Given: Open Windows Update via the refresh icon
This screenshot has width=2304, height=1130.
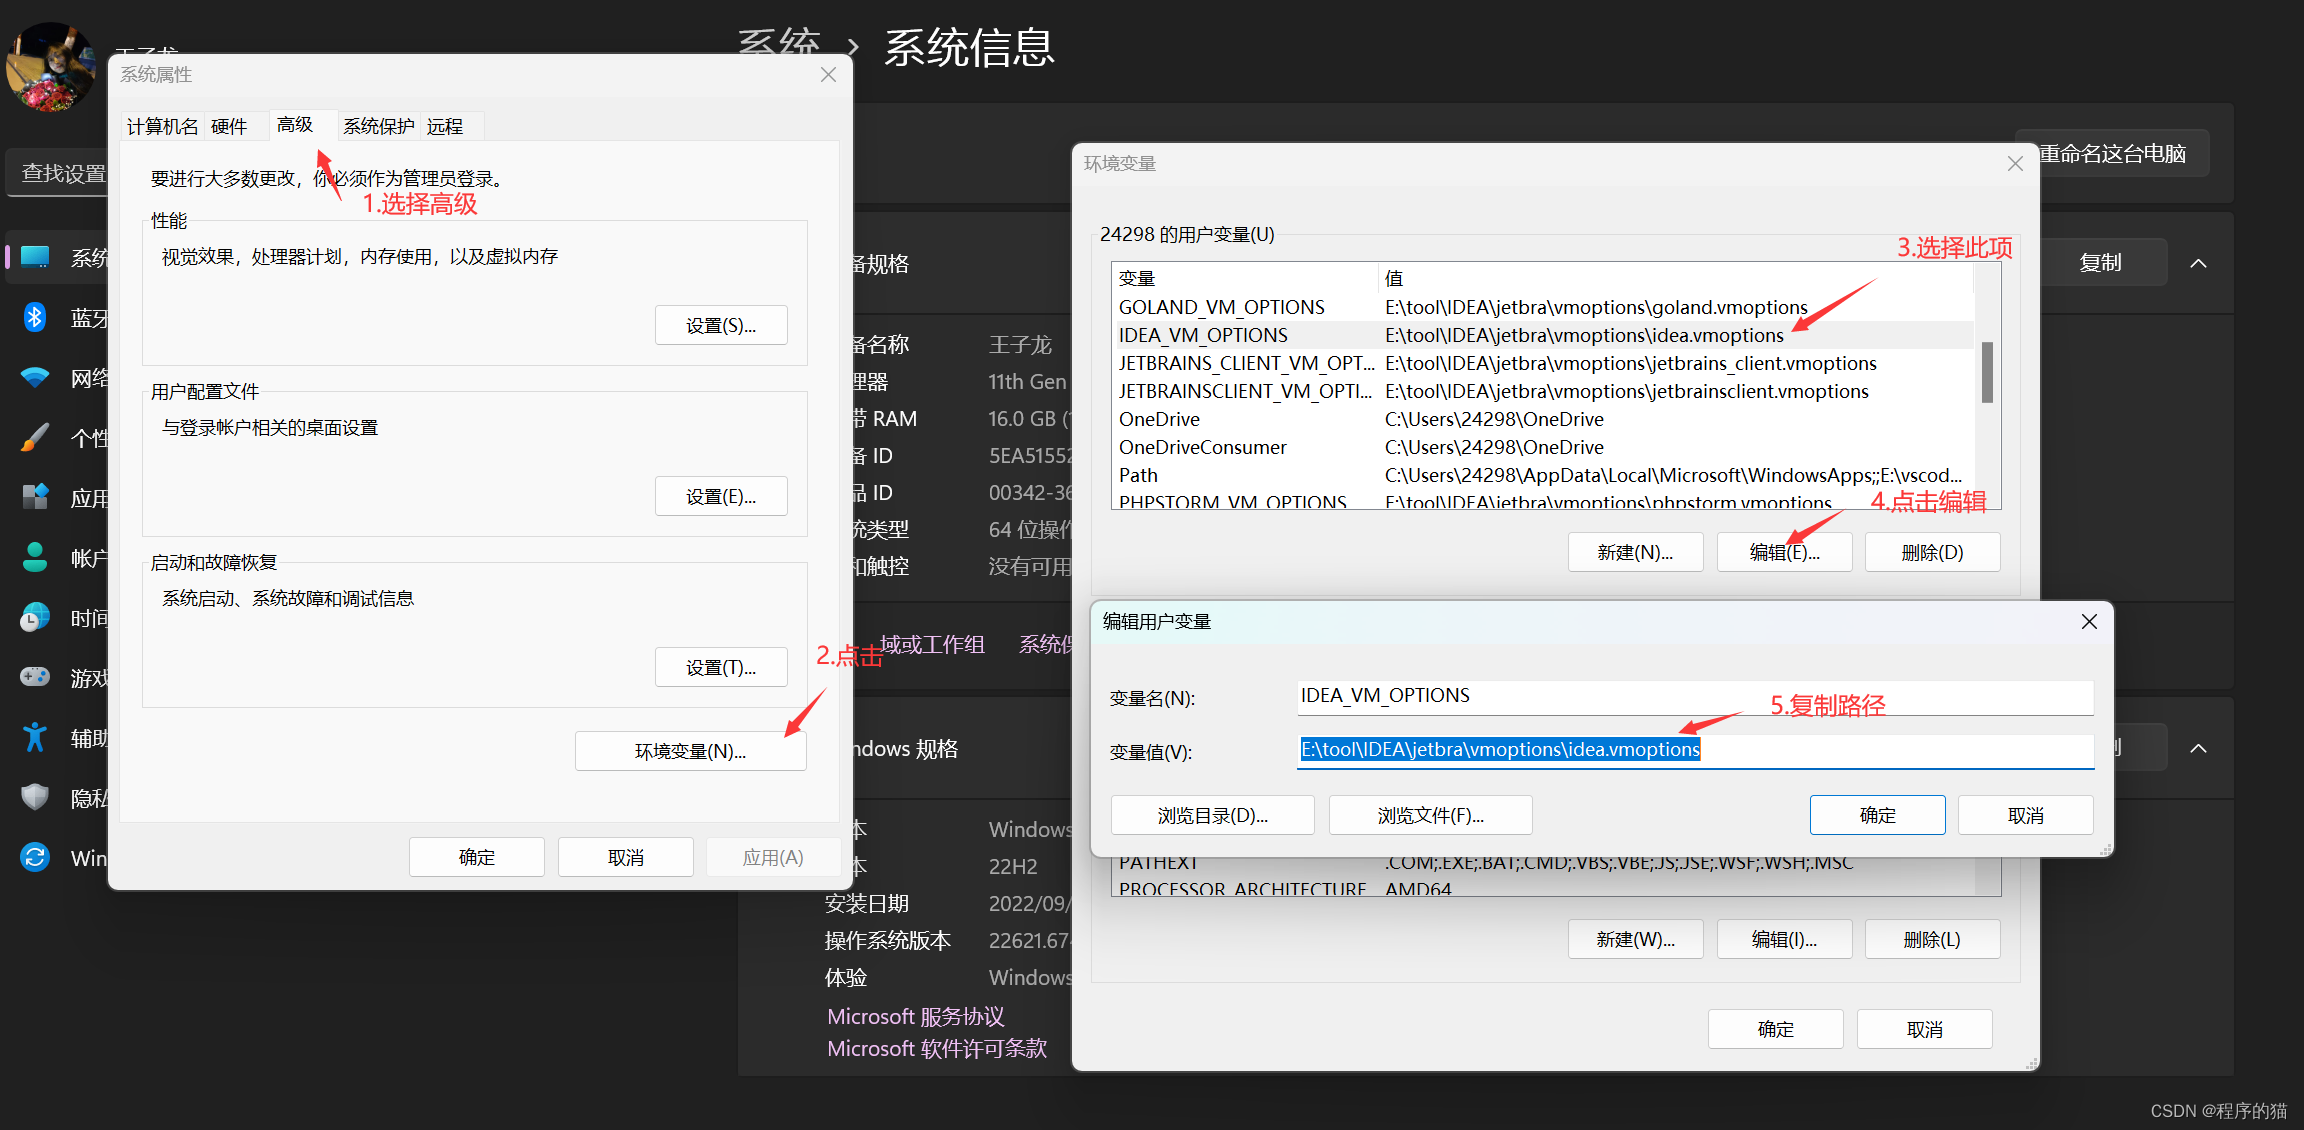Looking at the screenshot, I should click(x=35, y=857).
